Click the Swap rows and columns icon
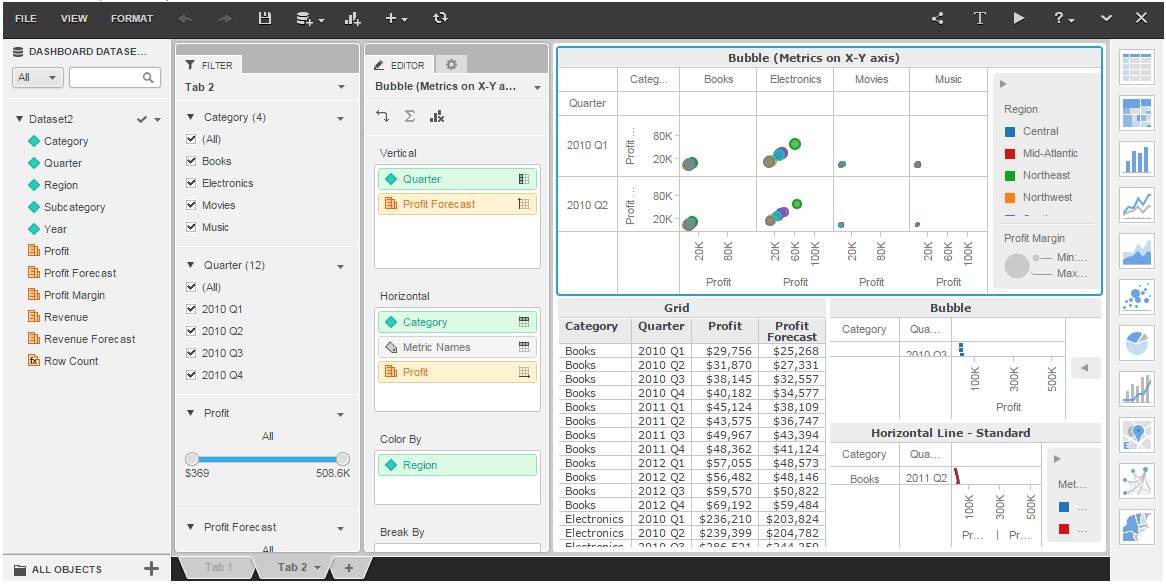The height and width of the screenshot is (584, 1166). [382, 116]
